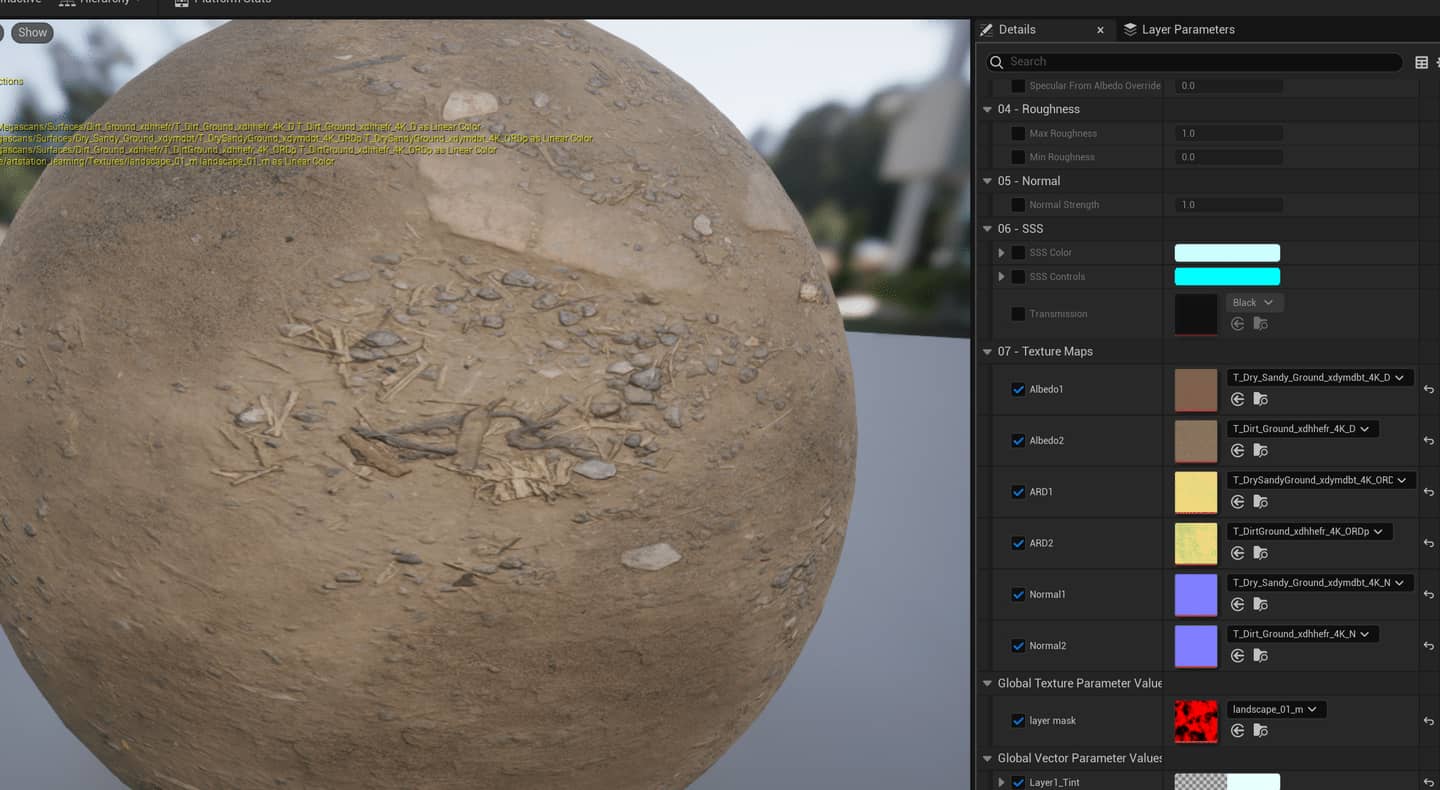Image resolution: width=1440 pixels, height=790 pixels.
Task: Enable Max Roughness override checkbox
Action: click(x=1018, y=133)
